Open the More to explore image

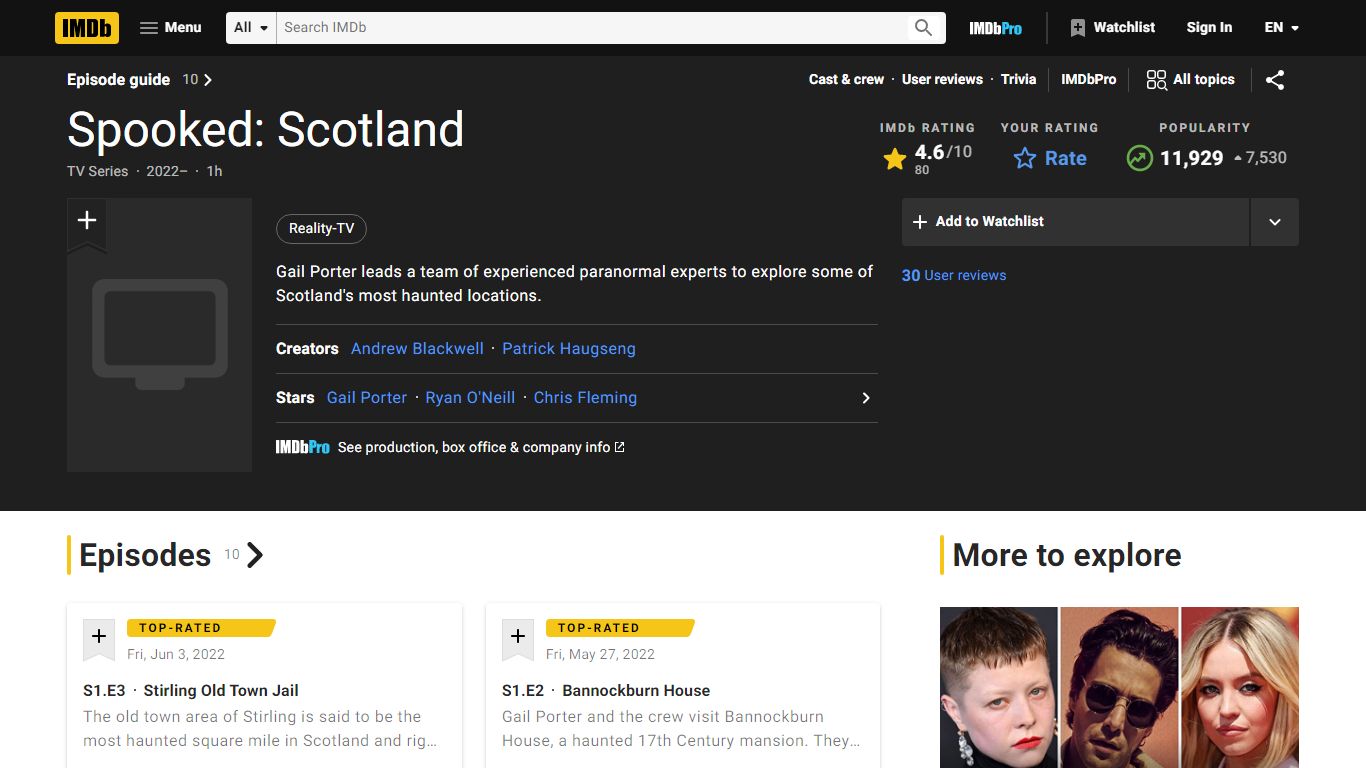[1119, 687]
